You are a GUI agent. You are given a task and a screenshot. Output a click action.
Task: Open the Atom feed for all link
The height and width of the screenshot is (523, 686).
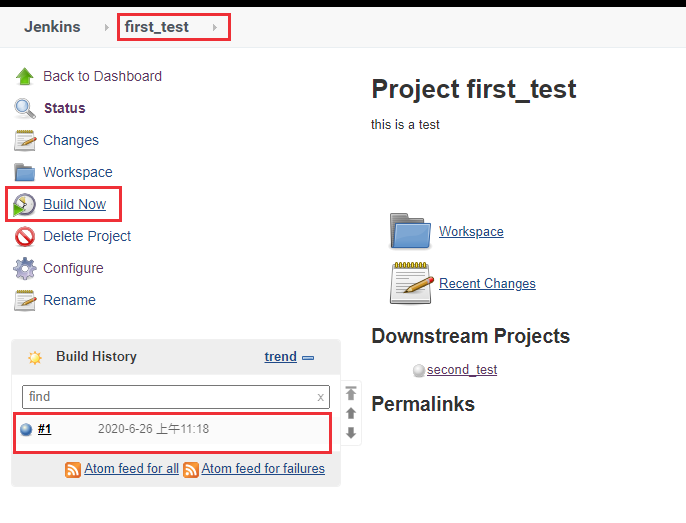point(131,468)
